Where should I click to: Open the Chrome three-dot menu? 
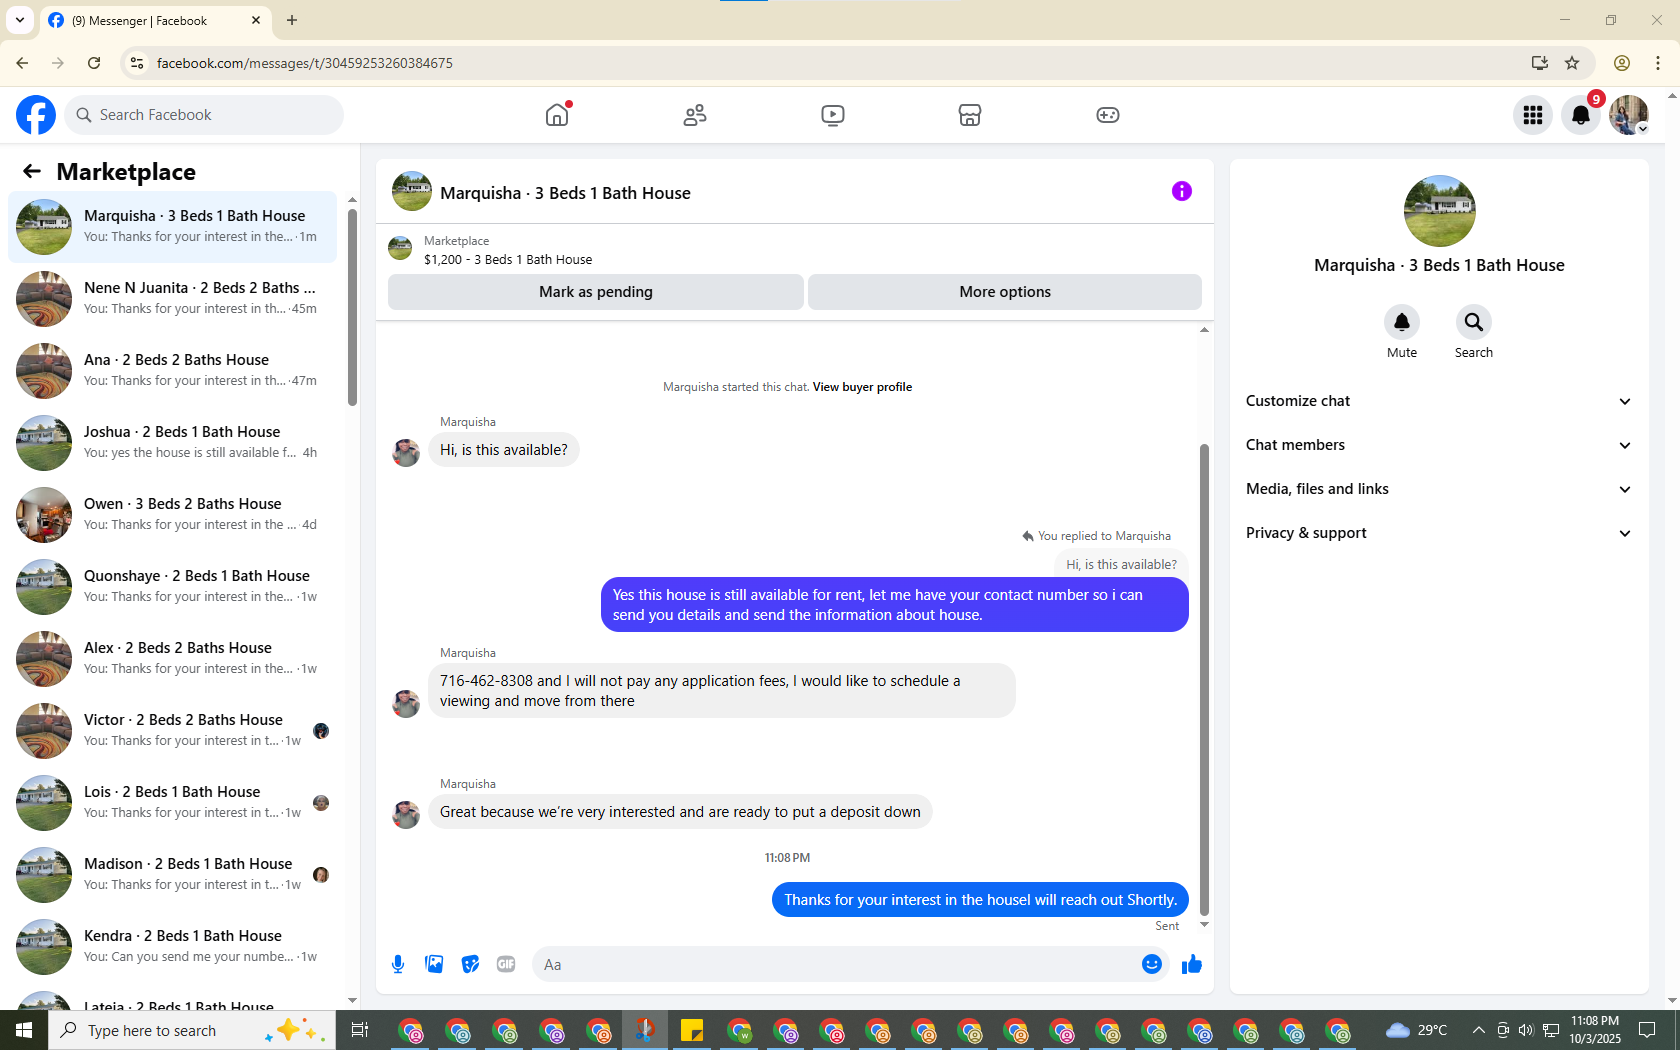click(1658, 63)
